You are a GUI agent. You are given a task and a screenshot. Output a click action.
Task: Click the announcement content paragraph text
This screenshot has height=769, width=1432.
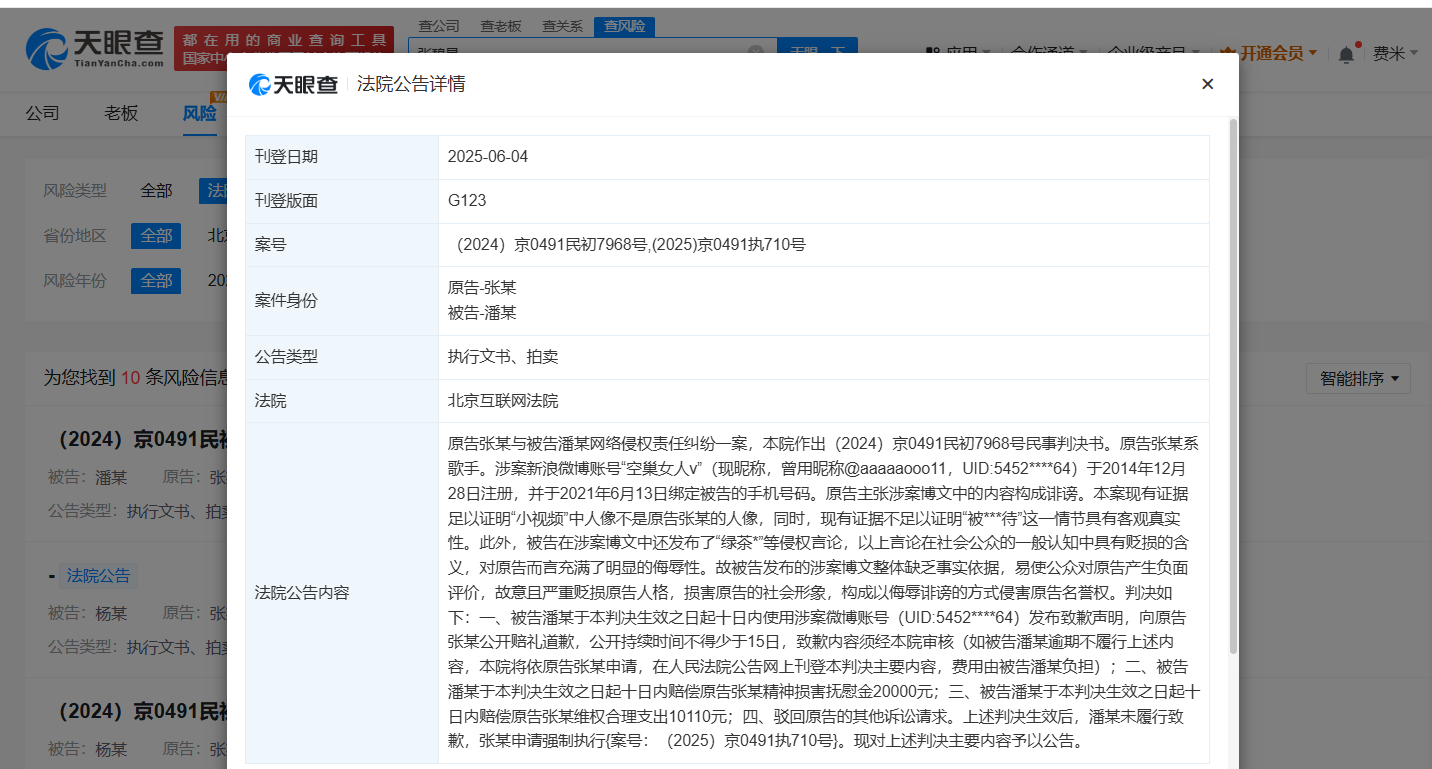click(824, 592)
